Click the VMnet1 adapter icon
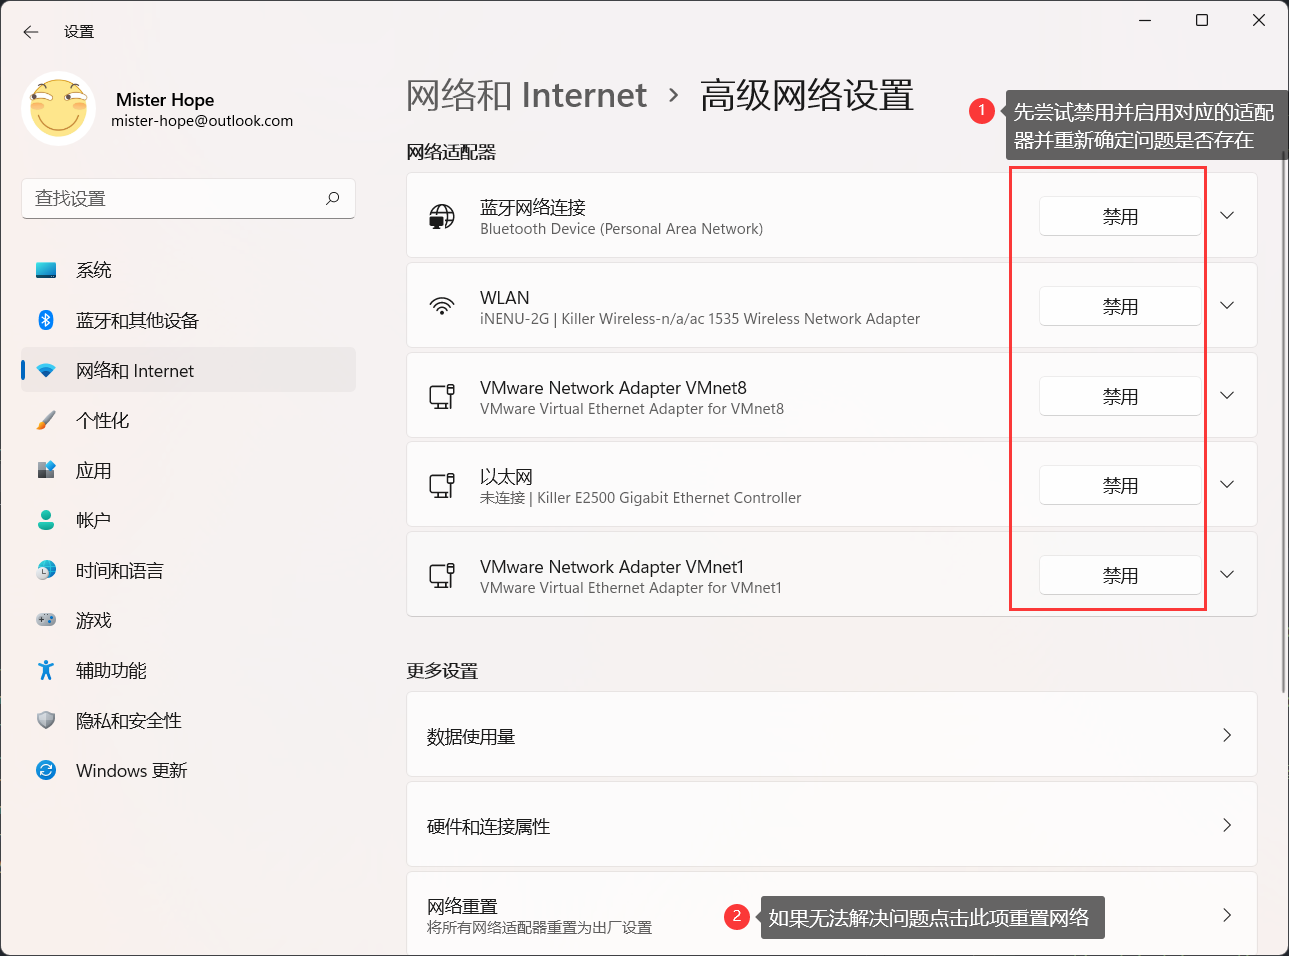This screenshot has width=1289, height=956. pyautogui.click(x=442, y=575)
